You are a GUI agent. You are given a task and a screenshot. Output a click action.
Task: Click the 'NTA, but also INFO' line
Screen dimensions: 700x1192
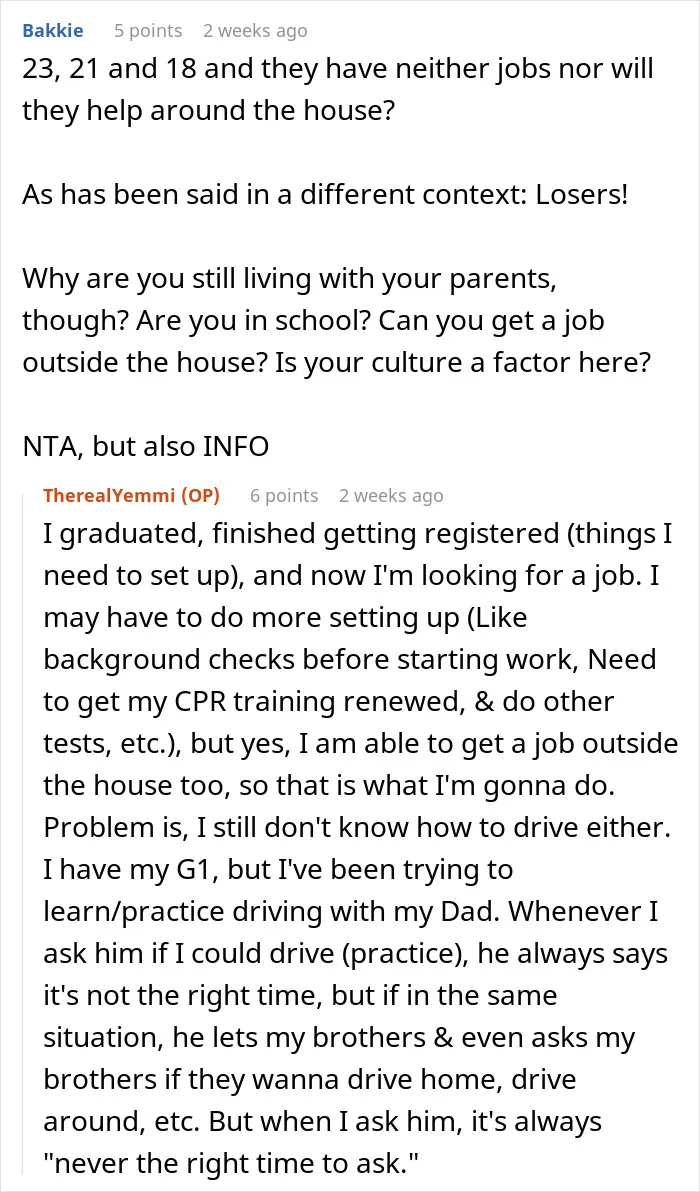(x=145, y=446)
